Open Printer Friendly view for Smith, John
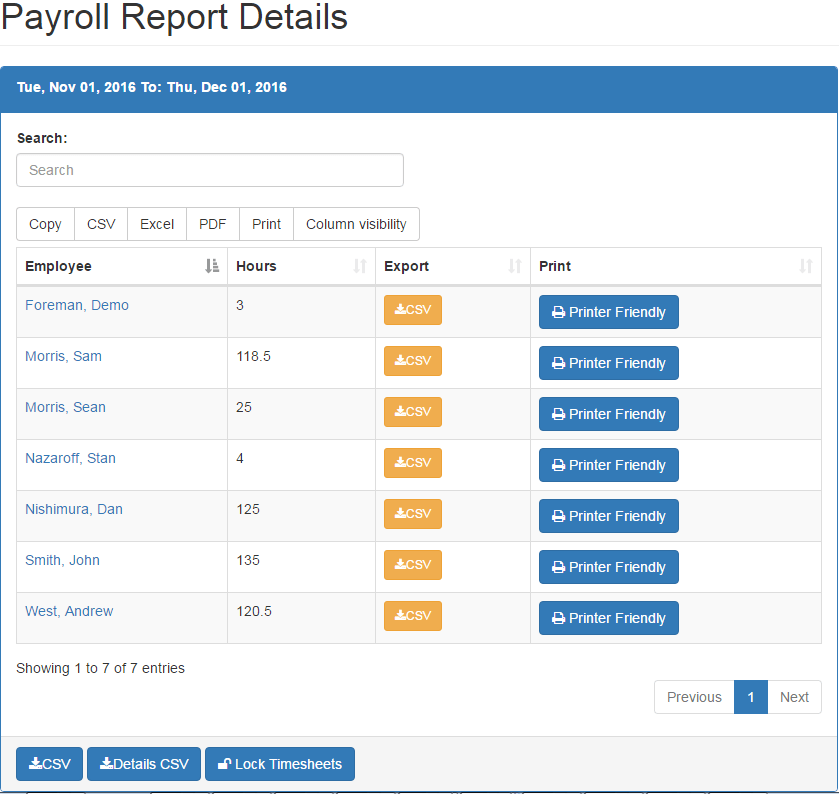839x794 pixels. (608, 567)
